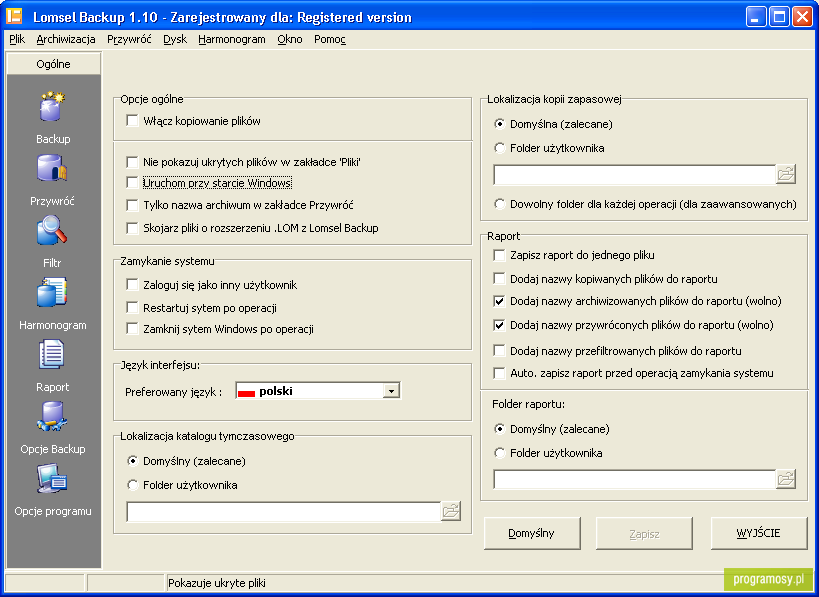
Task: Open the Backup sidebar icon
Action: click(52, 107)
